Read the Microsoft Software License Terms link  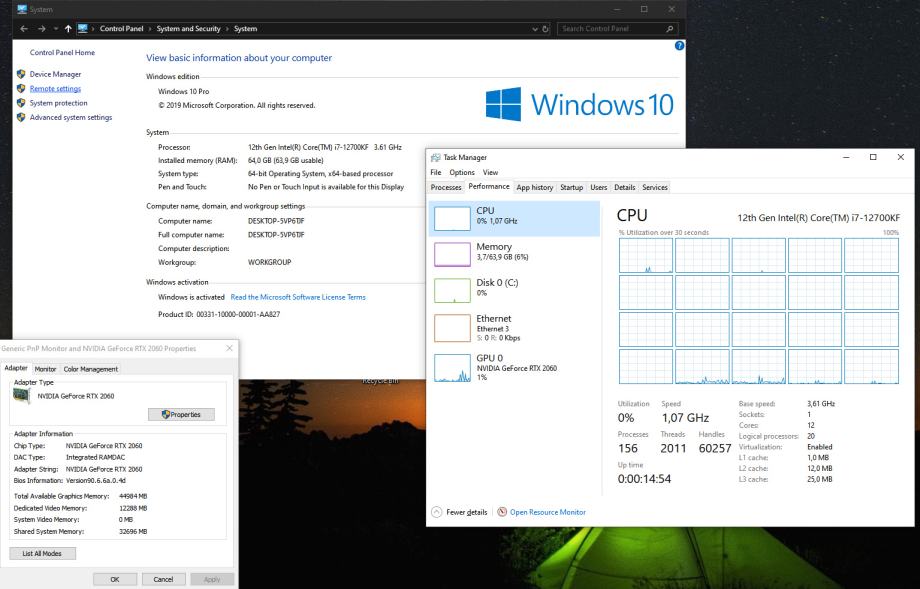(298, 297)
